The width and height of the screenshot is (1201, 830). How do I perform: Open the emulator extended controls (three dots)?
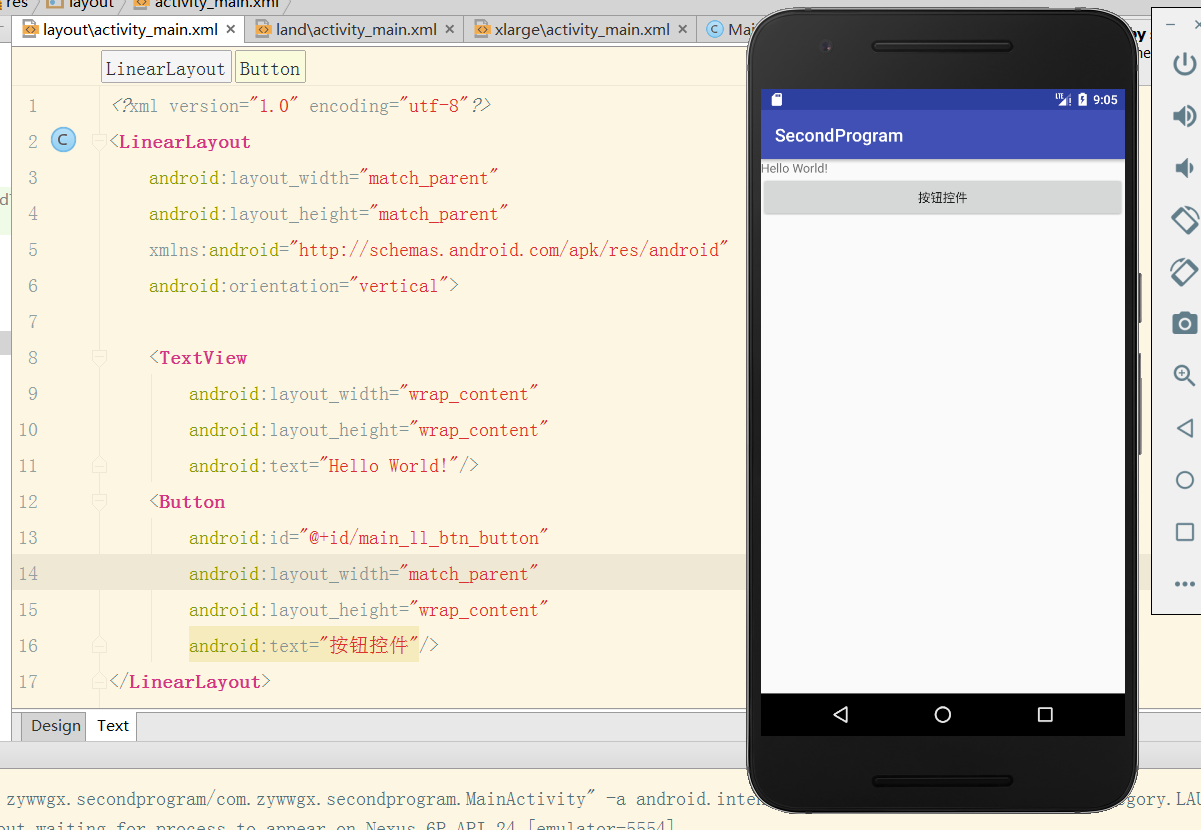pos(1185,584)
